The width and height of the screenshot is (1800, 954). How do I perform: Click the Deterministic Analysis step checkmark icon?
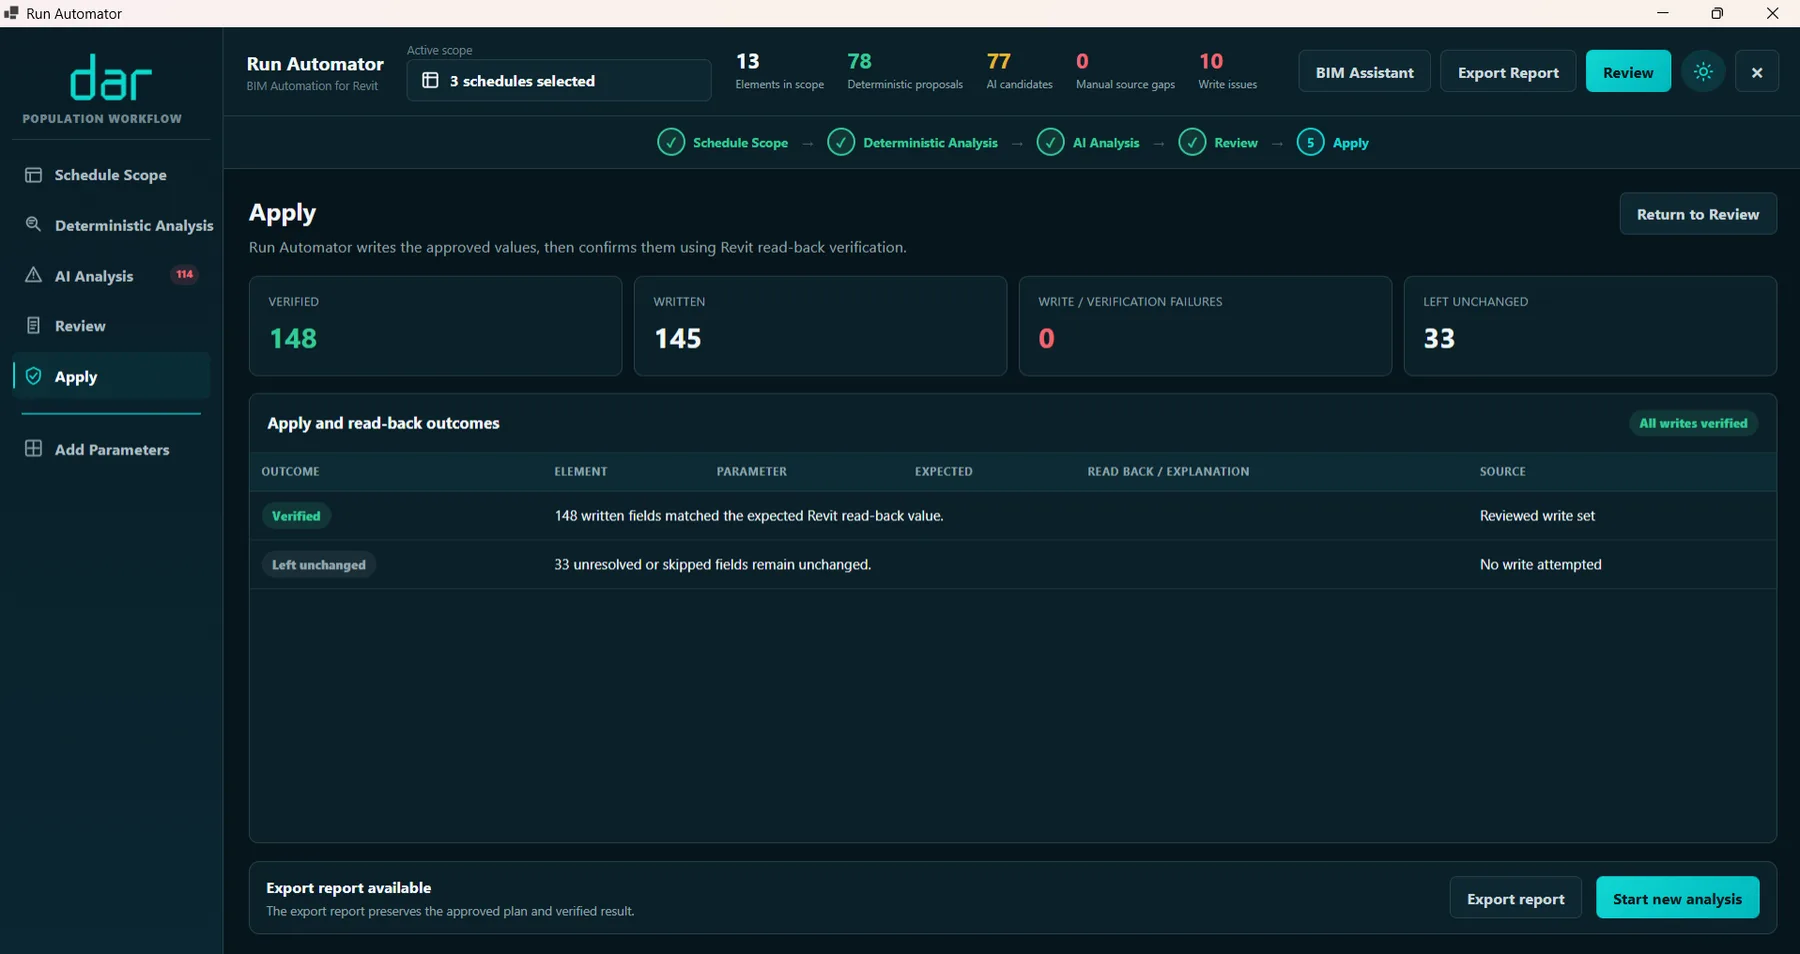point(841,143)
